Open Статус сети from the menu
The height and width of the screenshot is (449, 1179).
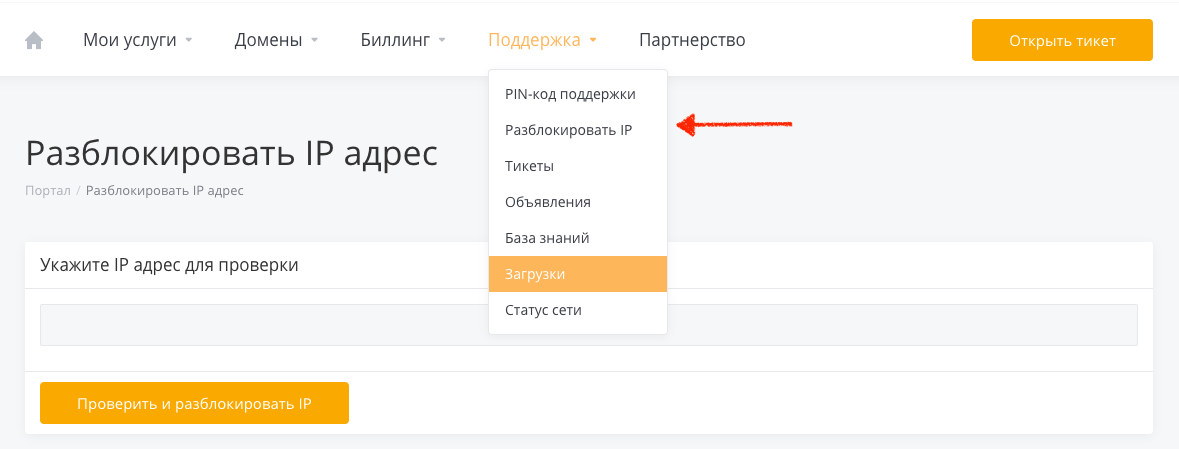pyautogui.click(x=543, y=310)
